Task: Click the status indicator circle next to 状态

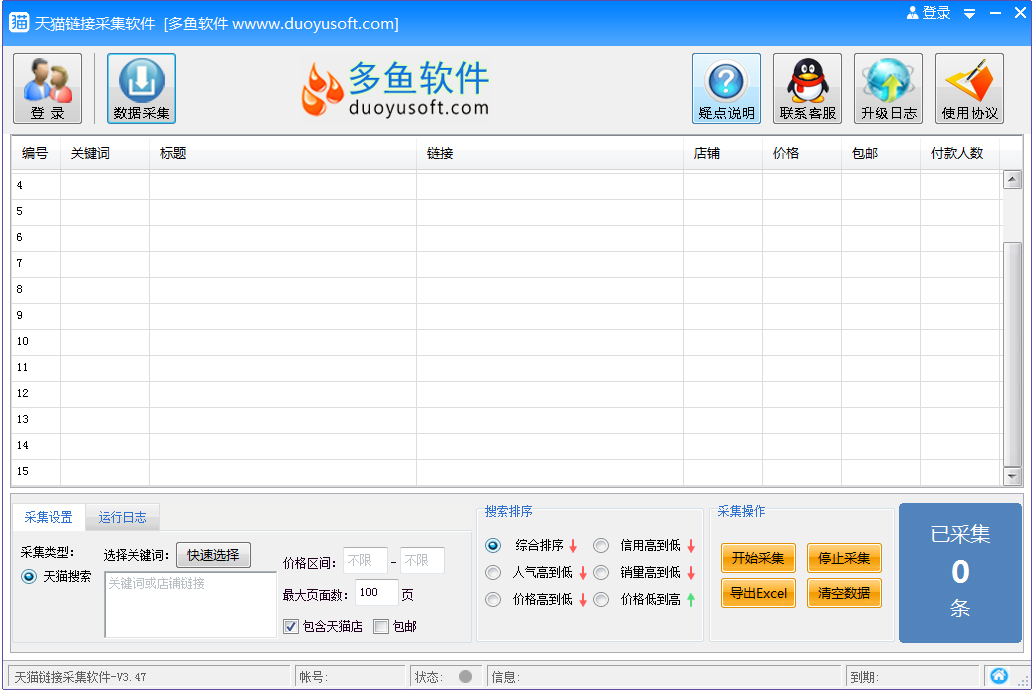Action: 465,676
